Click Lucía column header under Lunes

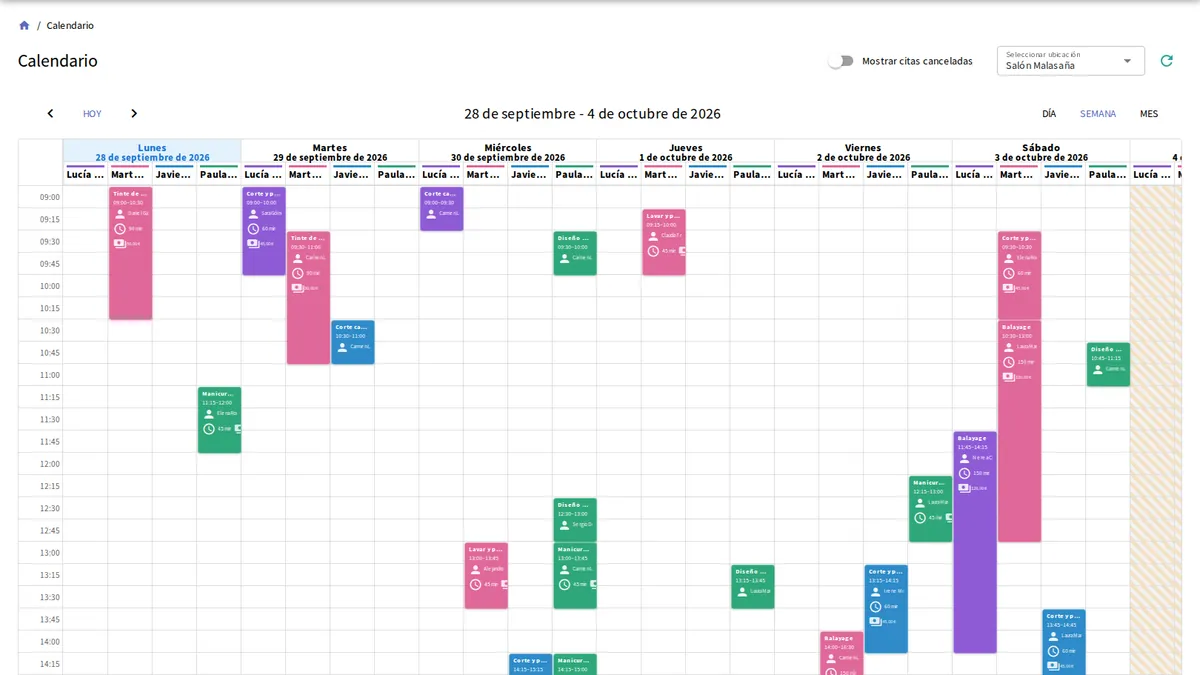point(86,175)
